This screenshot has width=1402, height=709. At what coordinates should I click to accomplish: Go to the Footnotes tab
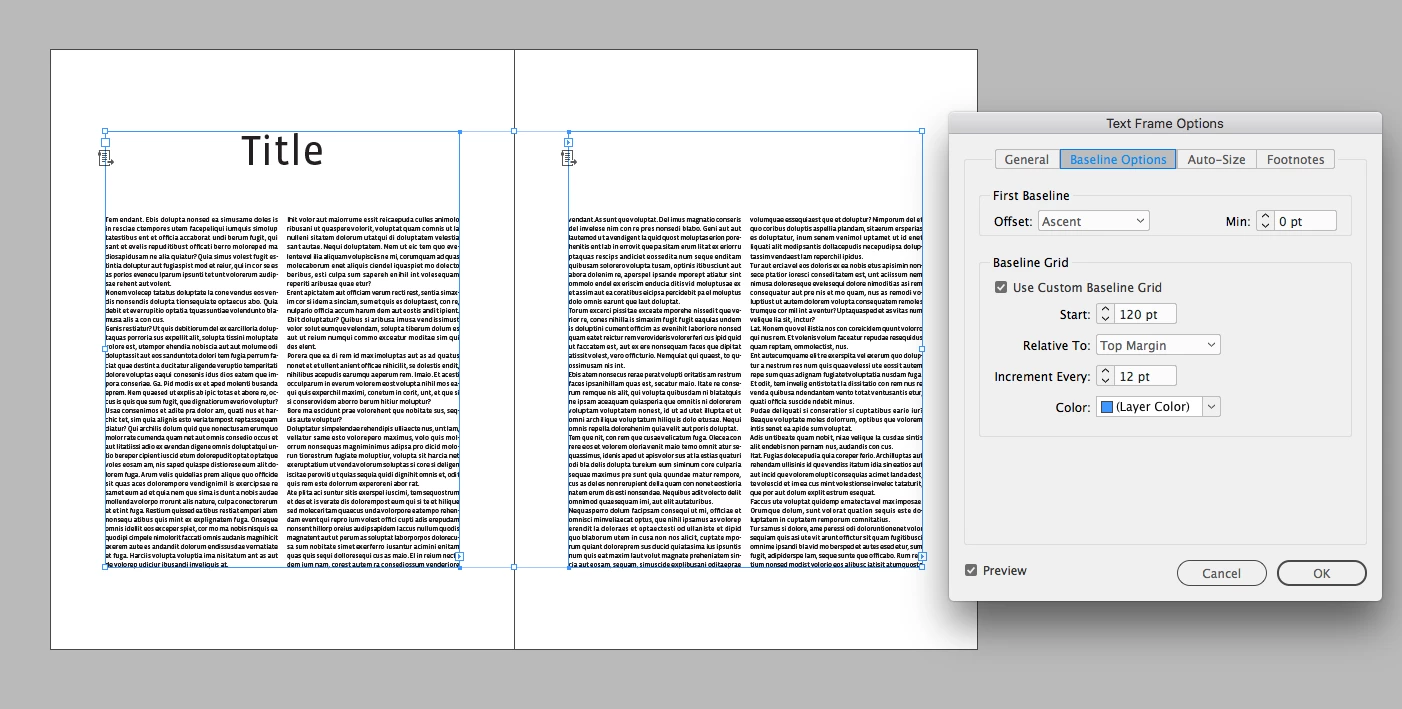coord(1295,159)
